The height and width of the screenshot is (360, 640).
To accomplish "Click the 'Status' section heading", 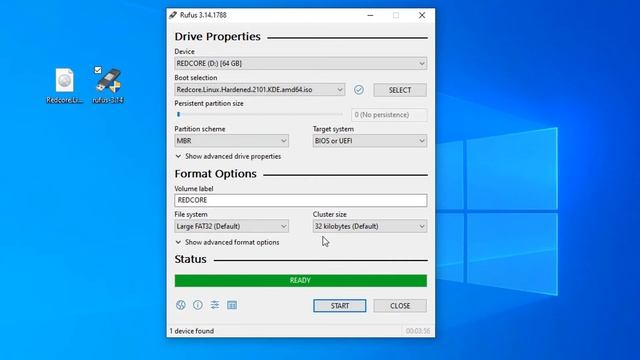I will point(191,259).
